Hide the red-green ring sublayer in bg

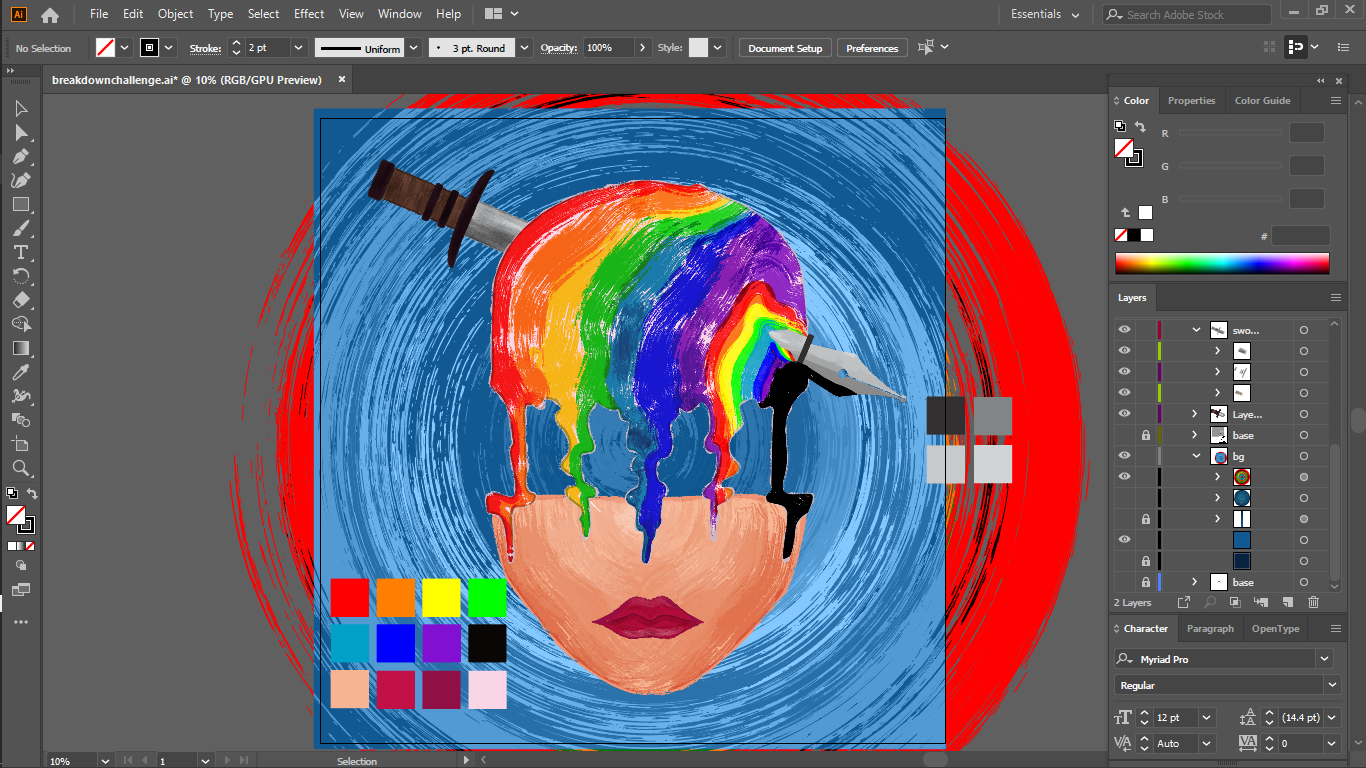(1124, 477)
